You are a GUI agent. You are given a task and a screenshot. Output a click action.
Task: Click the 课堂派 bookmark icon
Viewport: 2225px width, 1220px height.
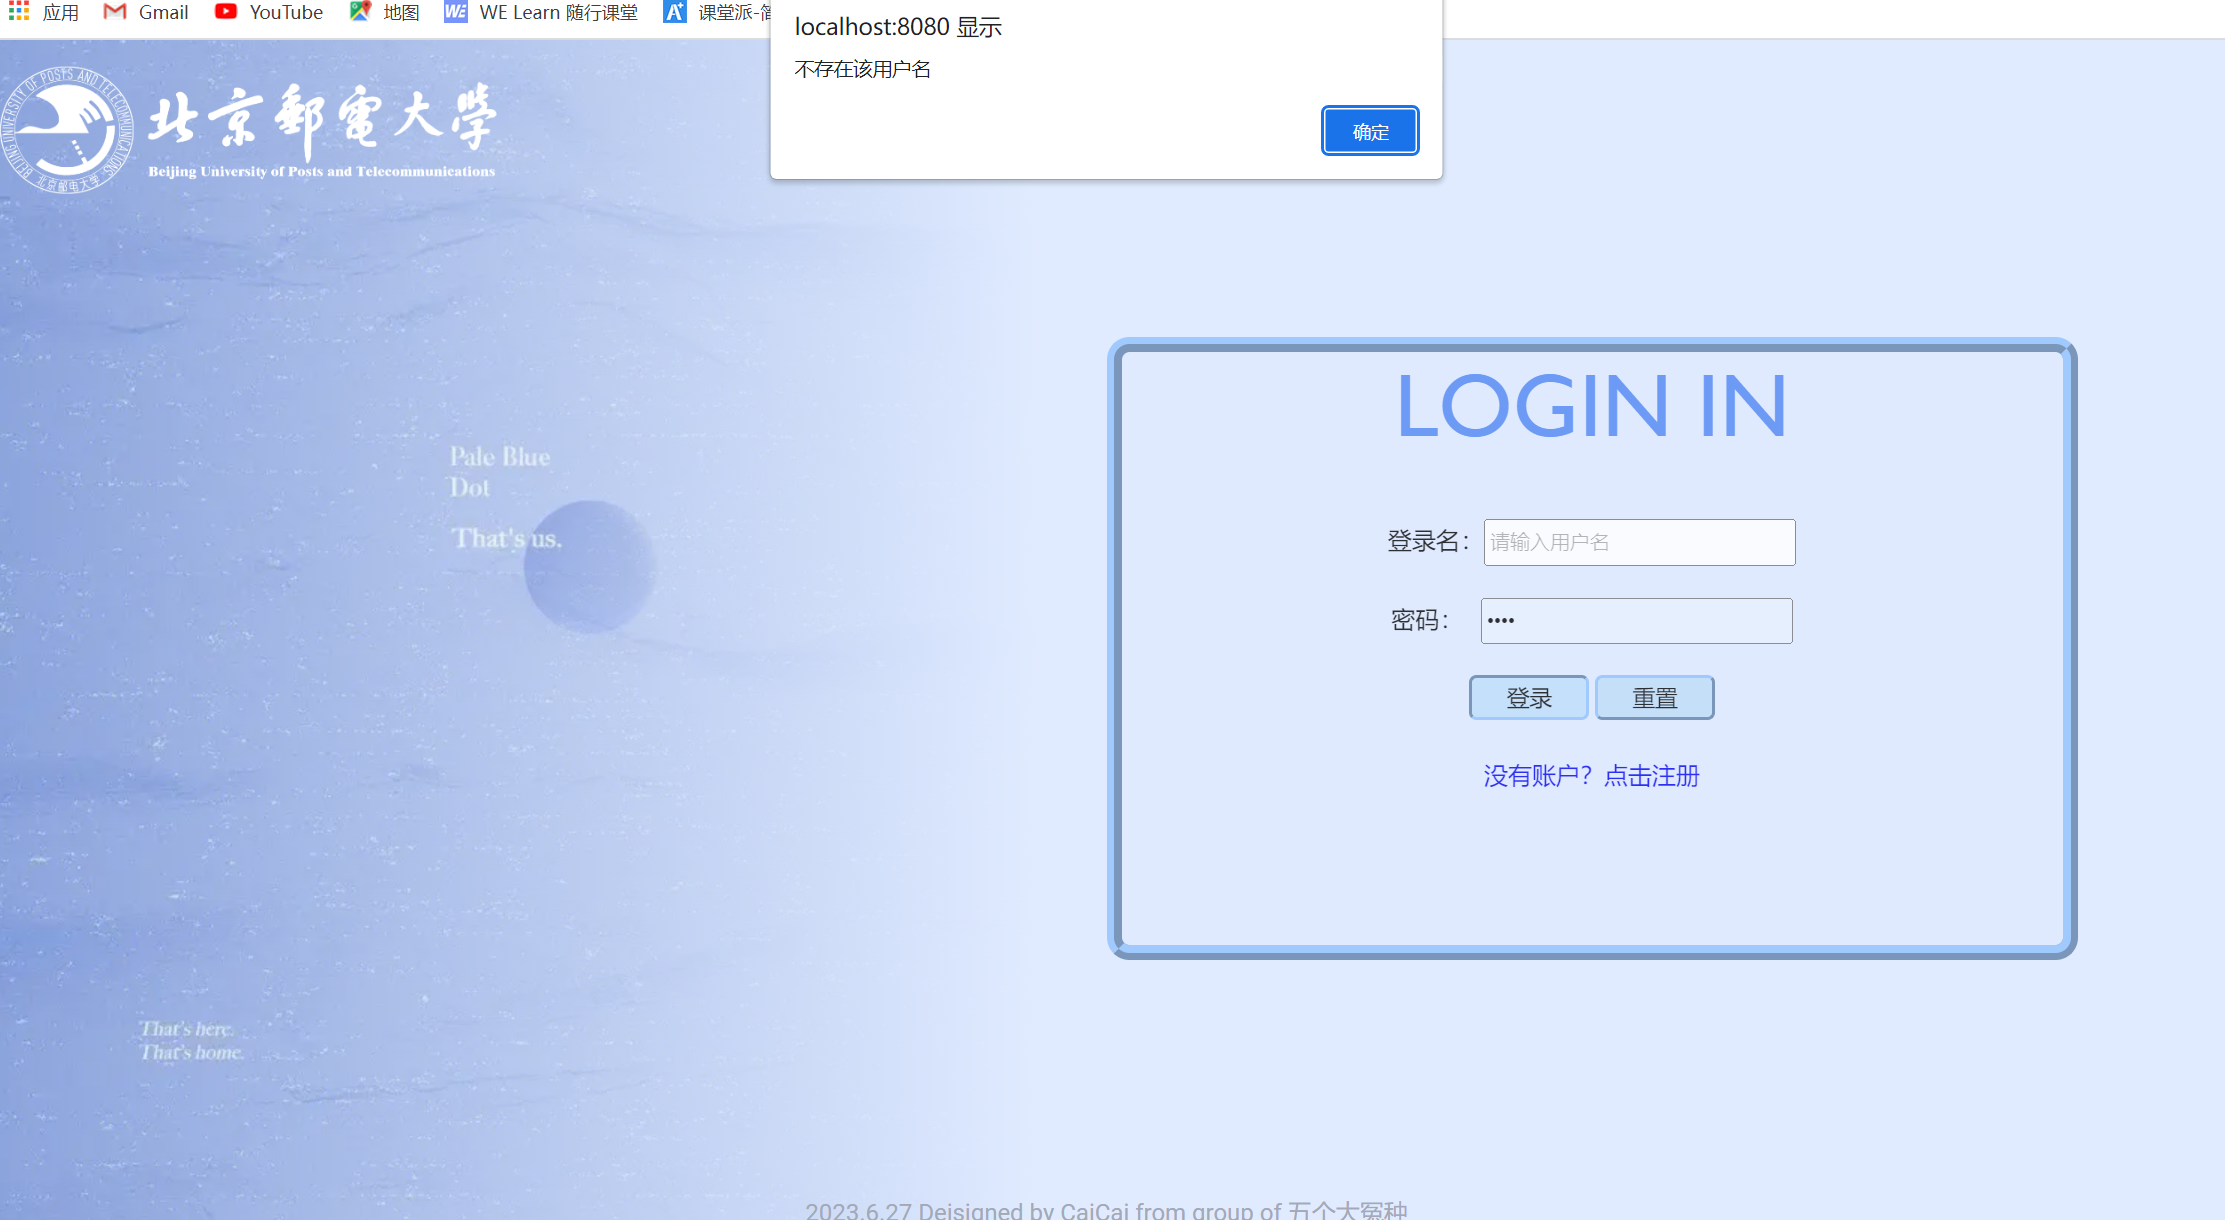point(676,12)
